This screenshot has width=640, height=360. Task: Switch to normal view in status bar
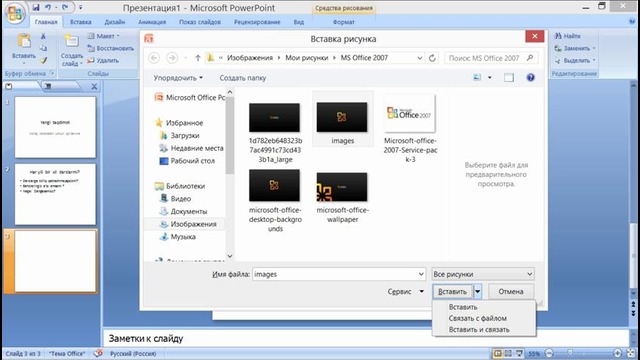click(498, 353)
